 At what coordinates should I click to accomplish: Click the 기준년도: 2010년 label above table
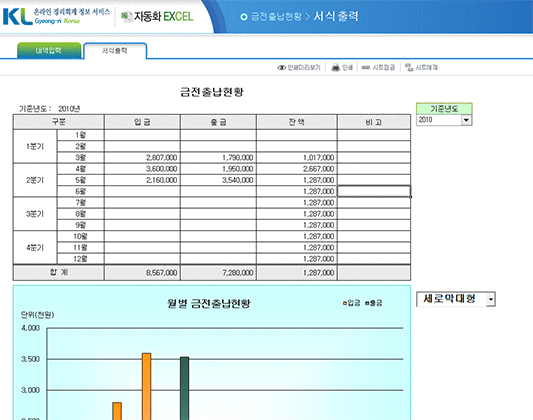point(49,109)
